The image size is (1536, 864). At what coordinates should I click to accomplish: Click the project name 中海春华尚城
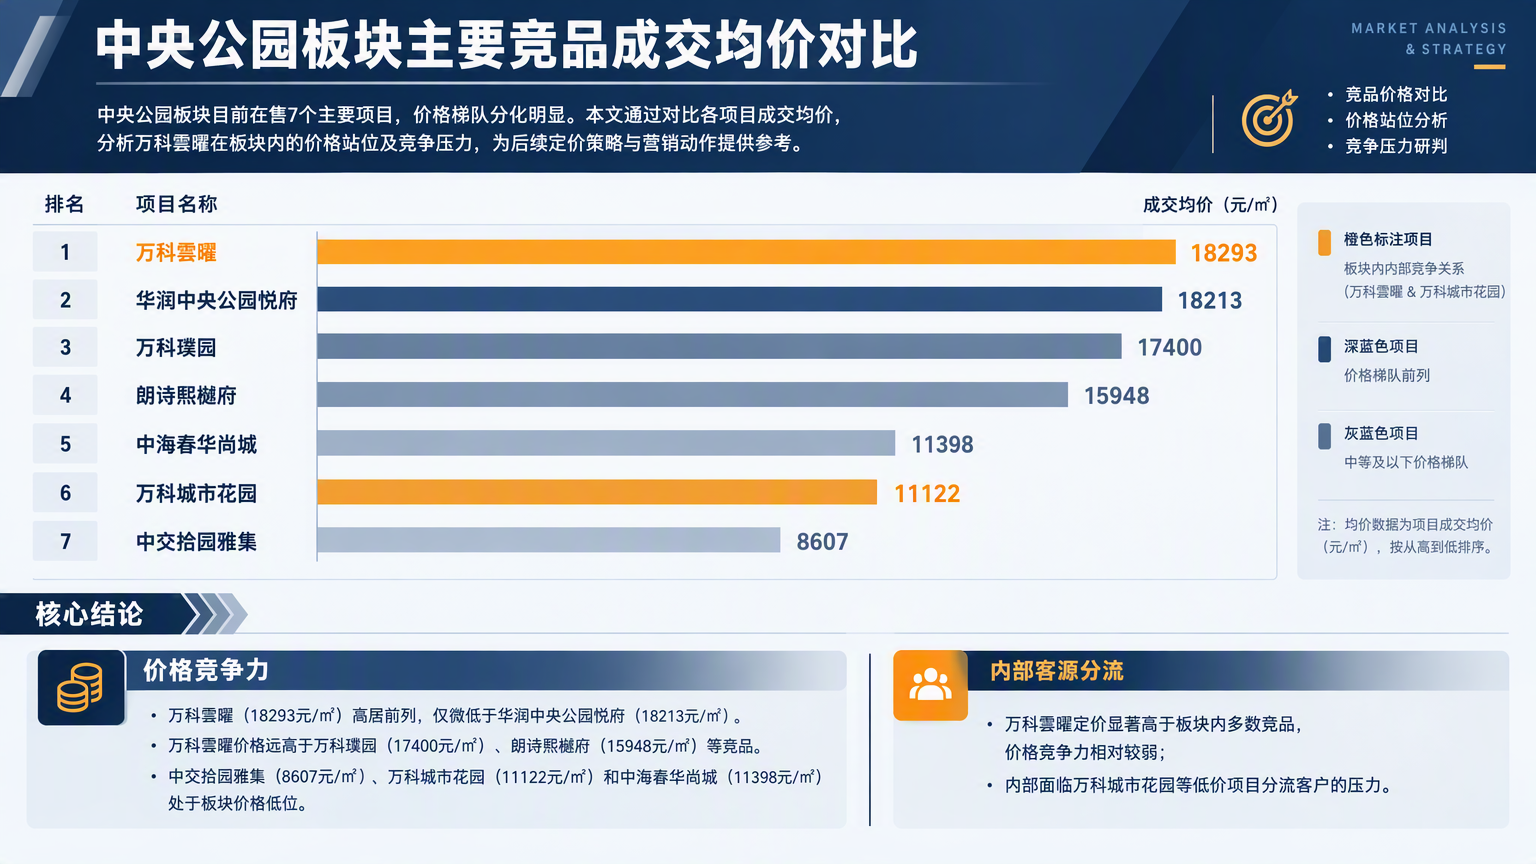point(196,444)
